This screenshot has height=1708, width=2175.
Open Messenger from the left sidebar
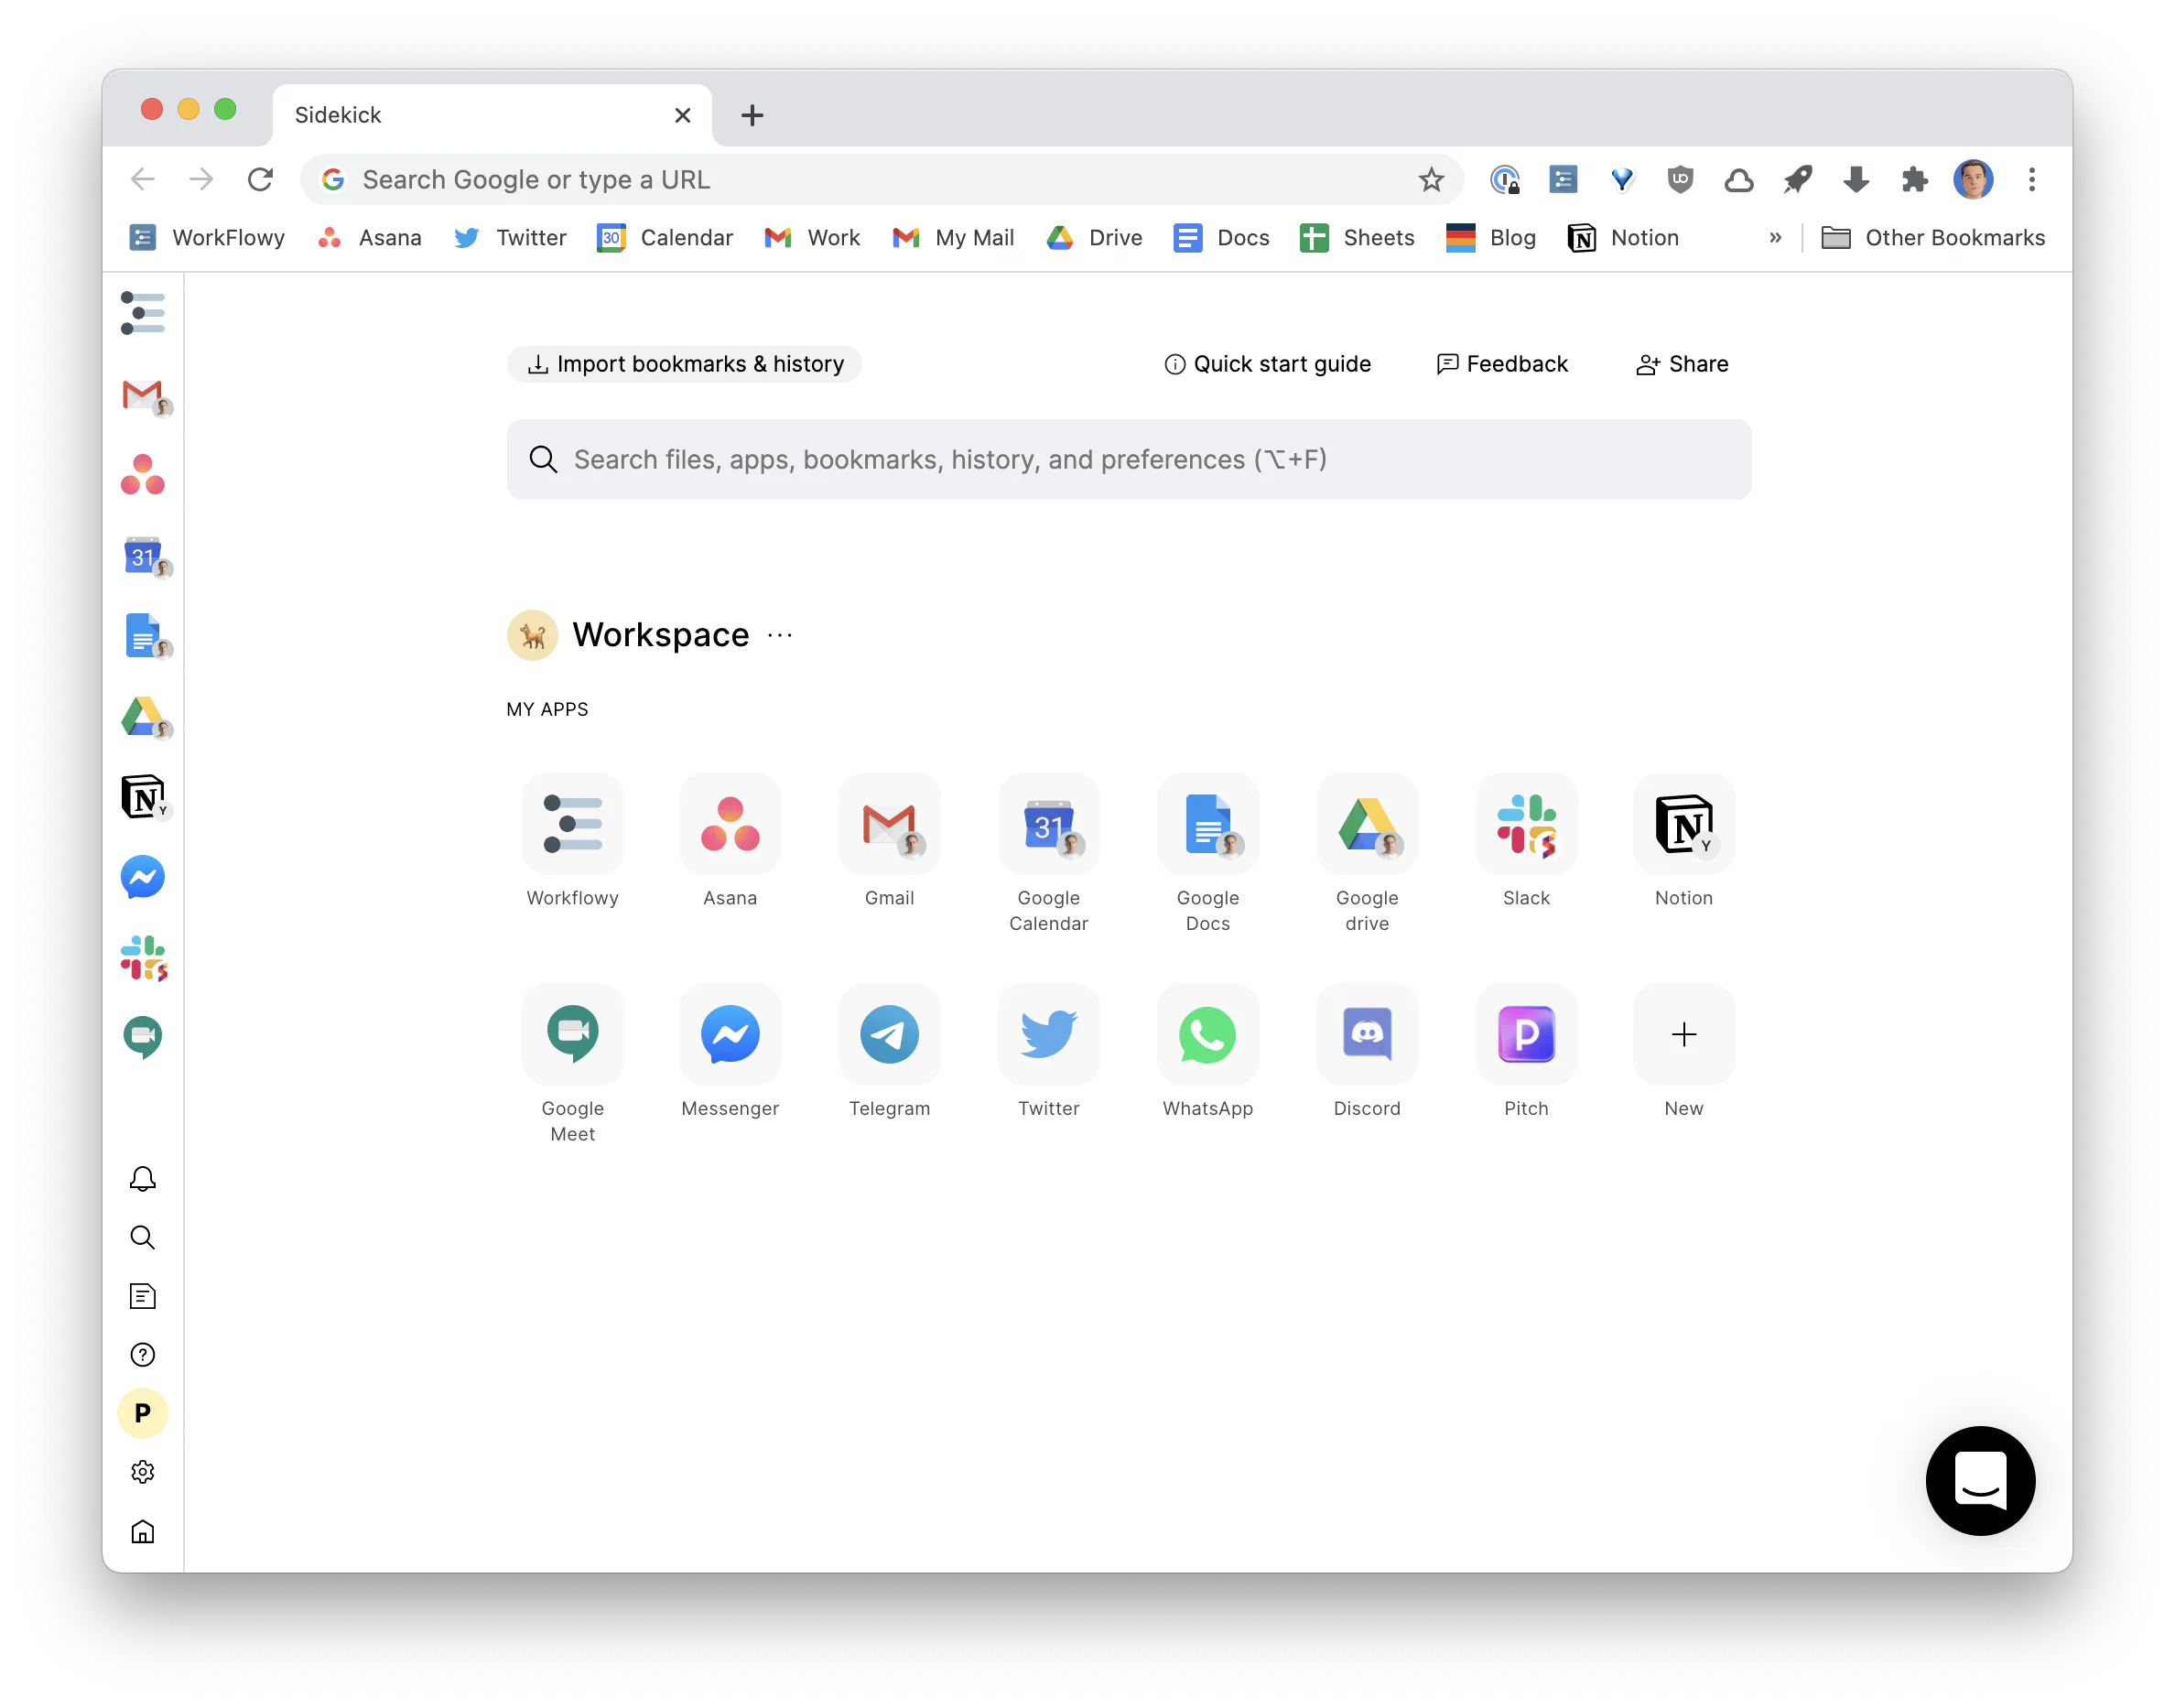coord(142,877)
